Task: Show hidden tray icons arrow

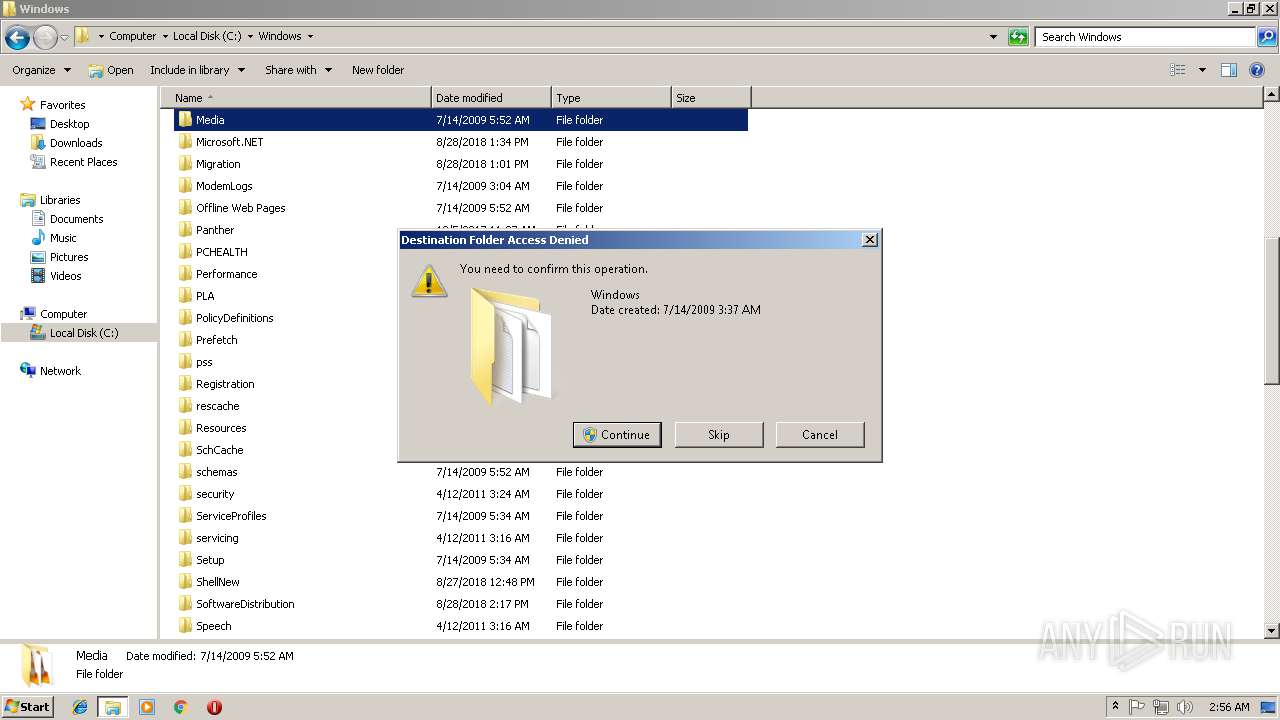Action: pos(1116,707)
